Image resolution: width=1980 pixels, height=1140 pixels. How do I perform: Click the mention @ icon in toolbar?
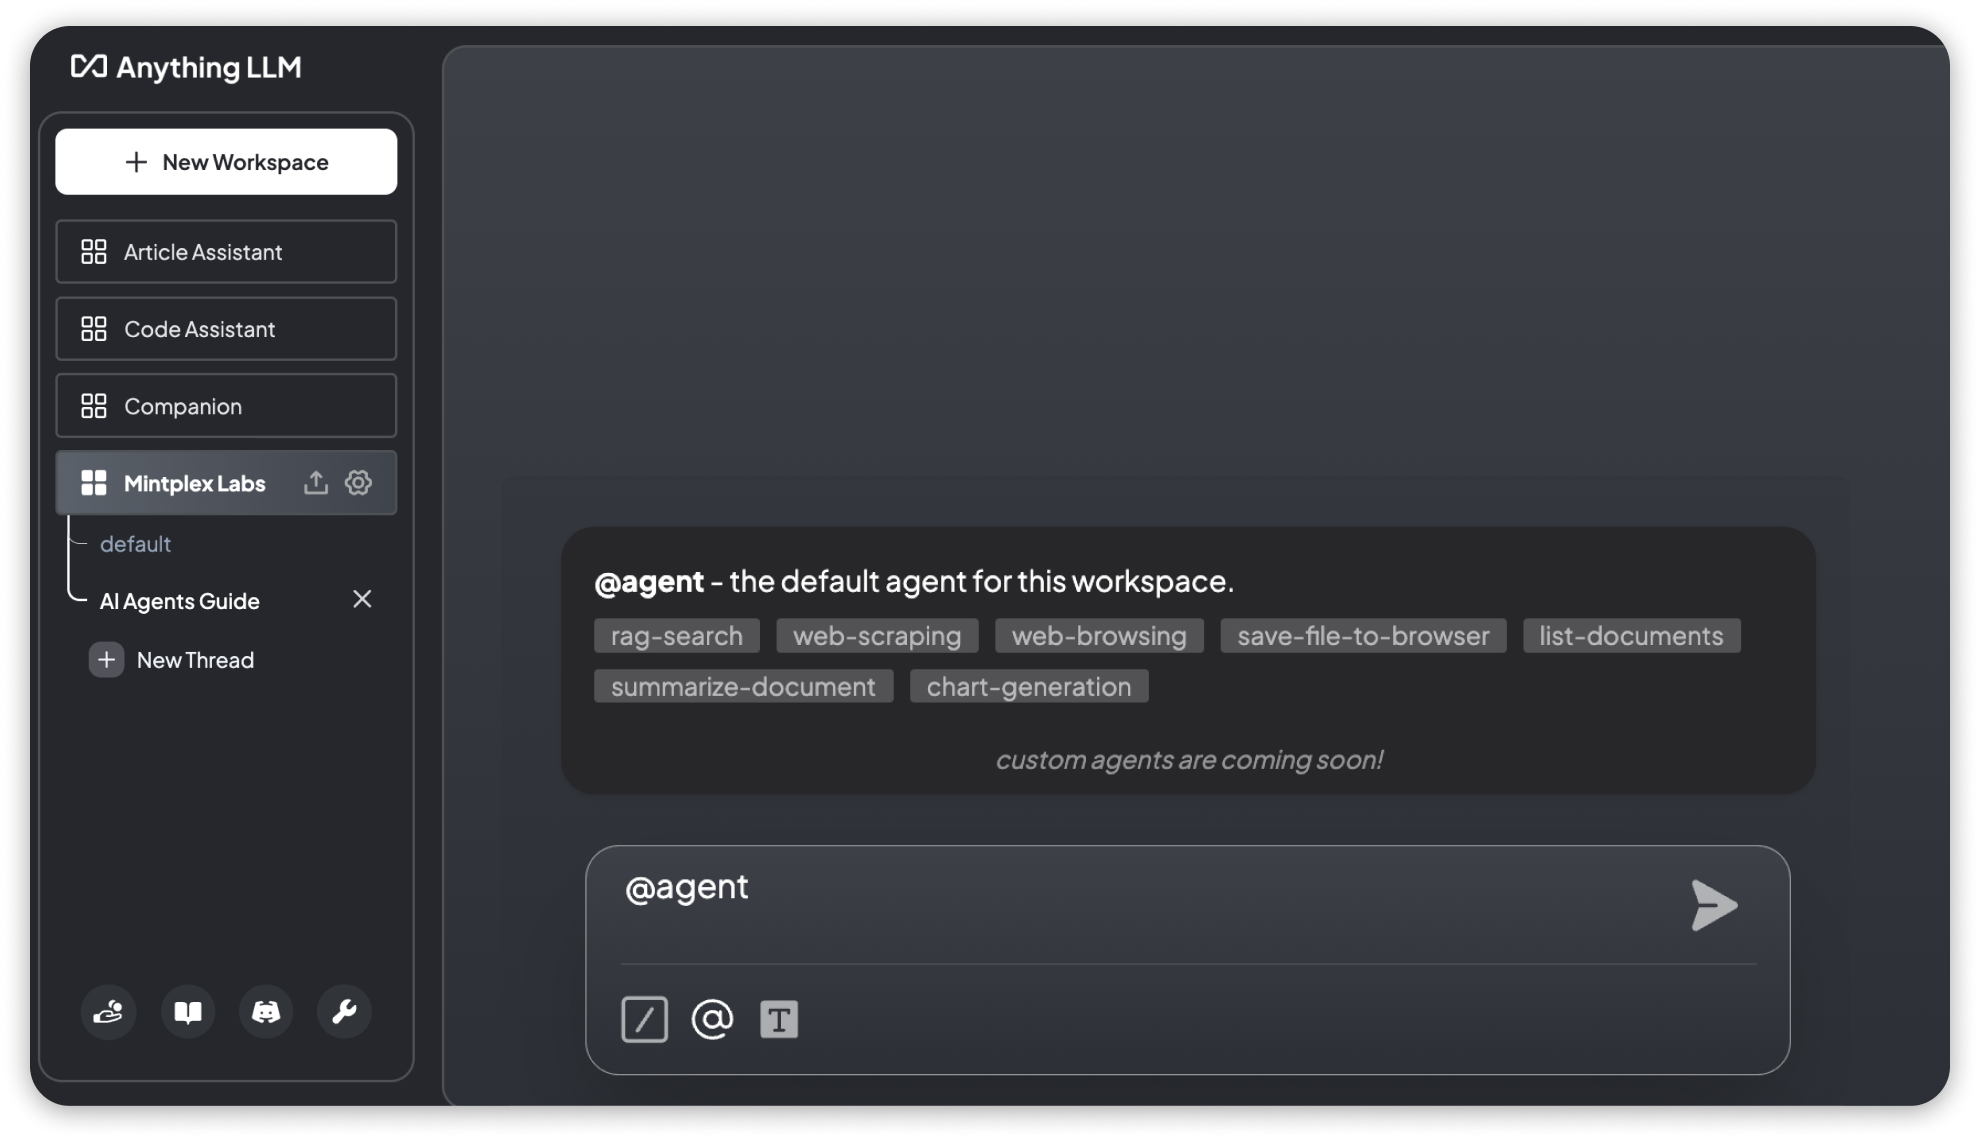tap(713, 1019)
